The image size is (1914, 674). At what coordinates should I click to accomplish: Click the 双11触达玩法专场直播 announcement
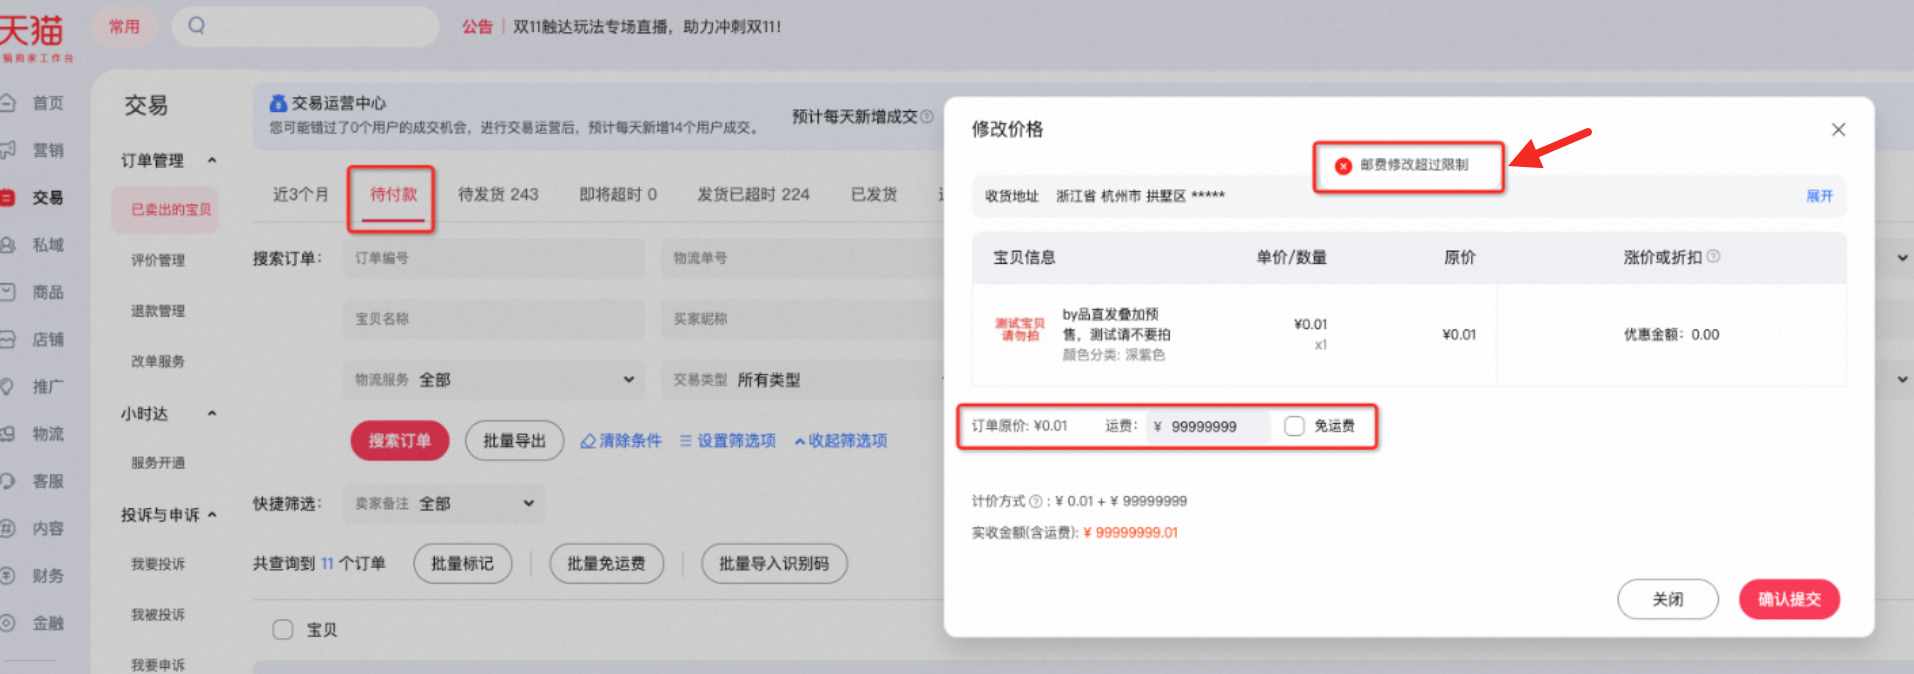pyautogui.click(x=647, y=27)
